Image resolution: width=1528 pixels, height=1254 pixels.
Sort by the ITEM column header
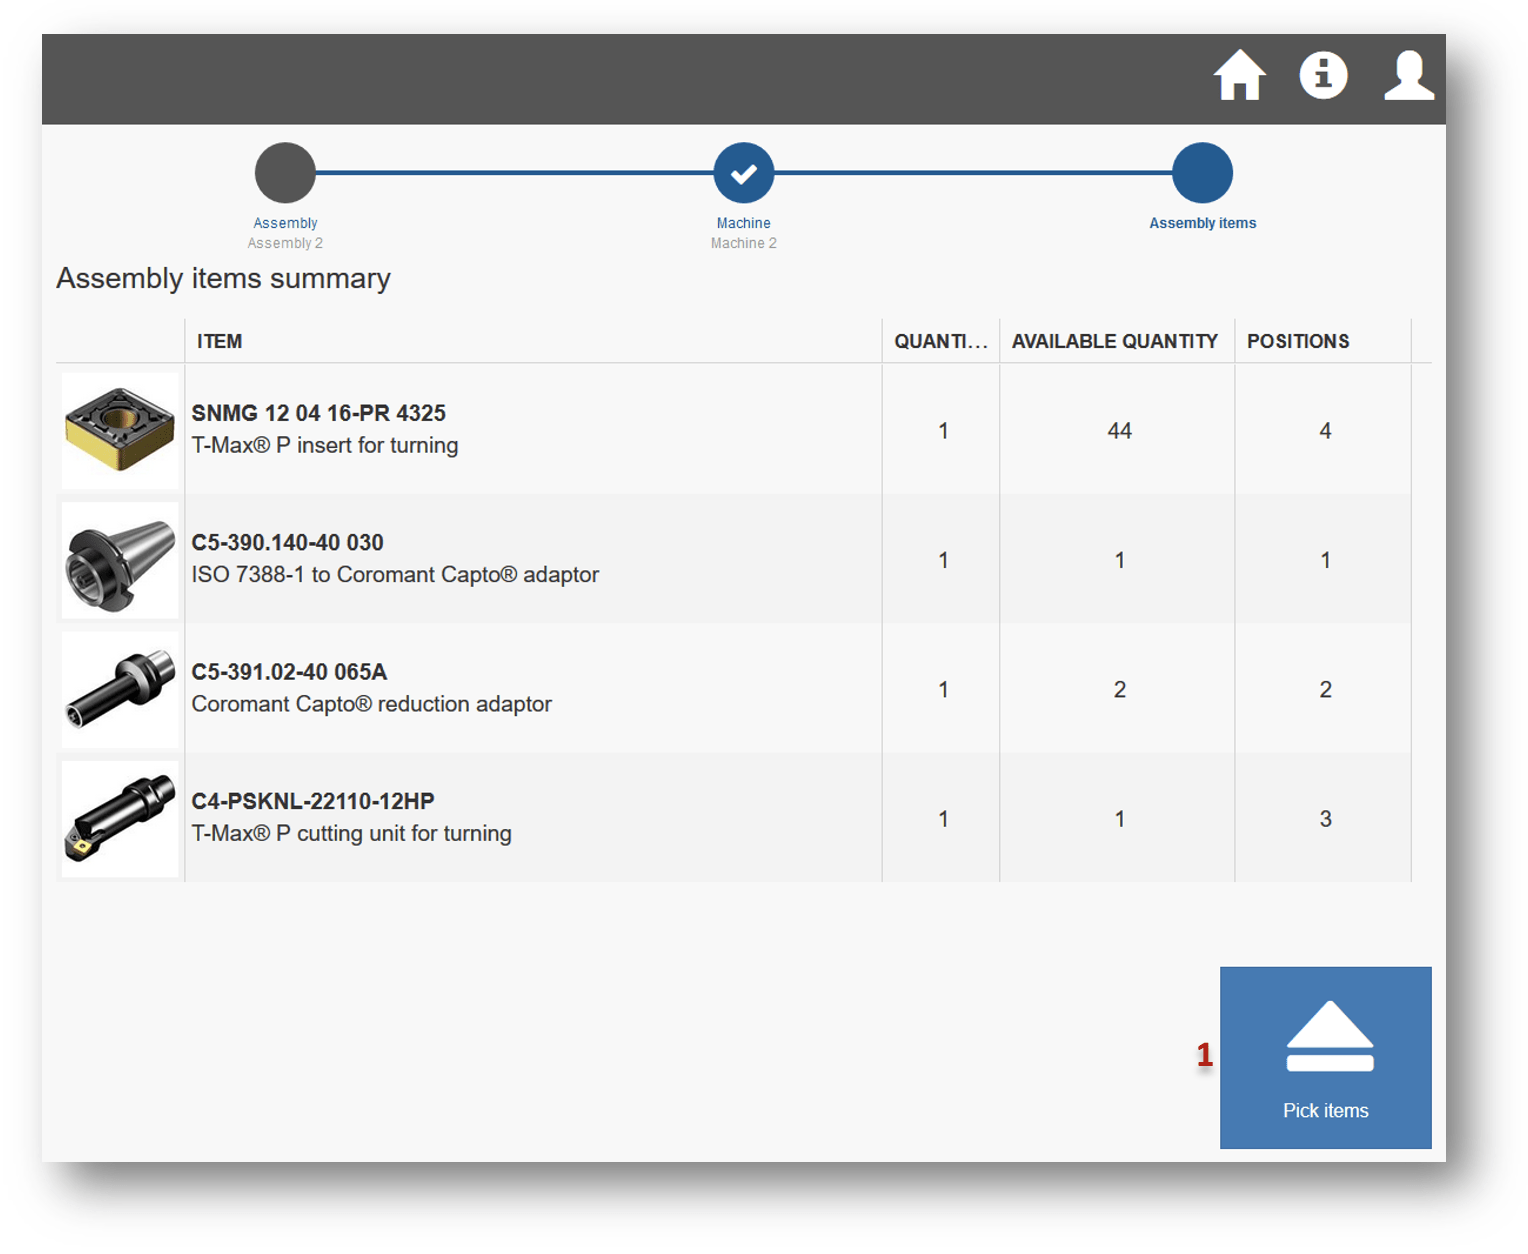click(219, 341)
